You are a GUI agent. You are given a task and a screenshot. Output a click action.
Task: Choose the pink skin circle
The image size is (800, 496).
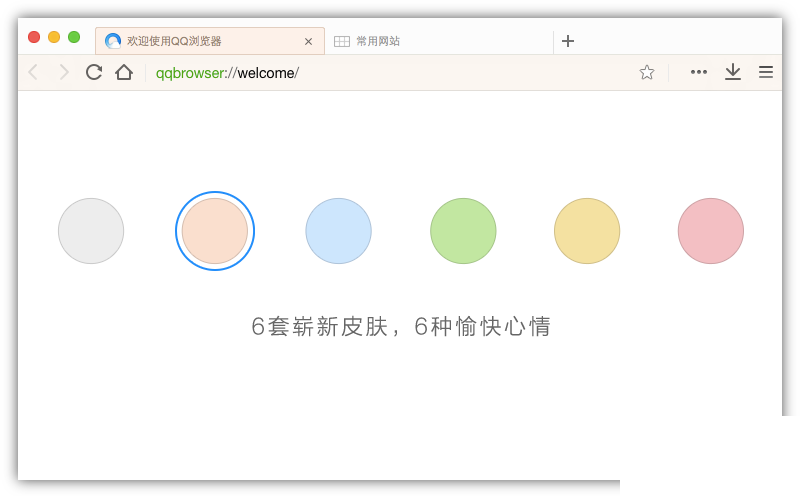(x=711, y=231)
